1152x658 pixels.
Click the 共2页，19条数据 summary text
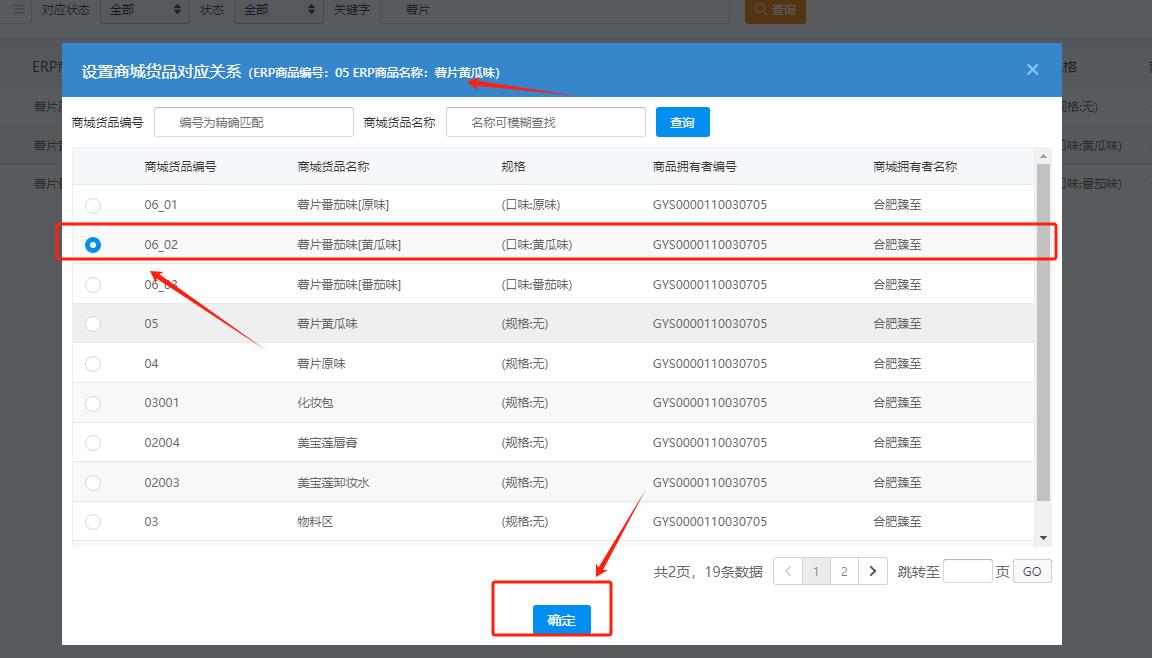point(708,571)
